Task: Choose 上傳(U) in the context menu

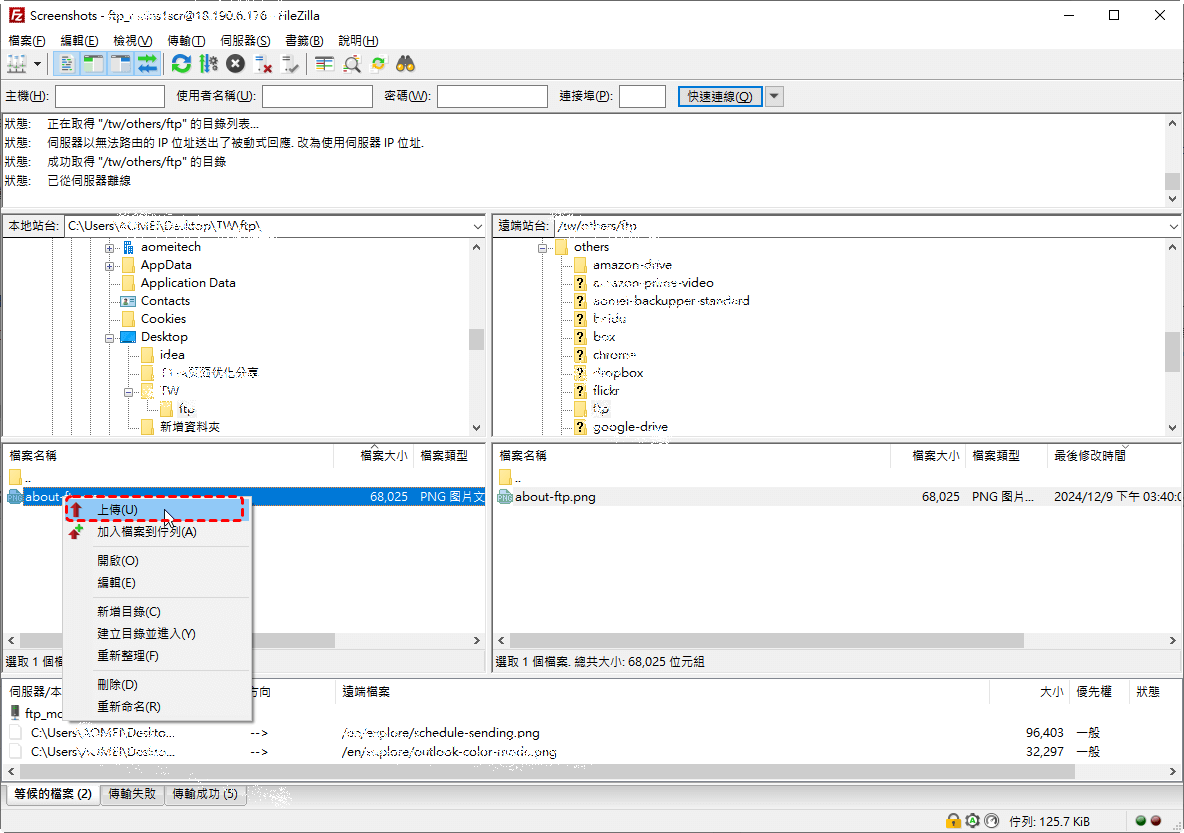Action: point(156,510)
